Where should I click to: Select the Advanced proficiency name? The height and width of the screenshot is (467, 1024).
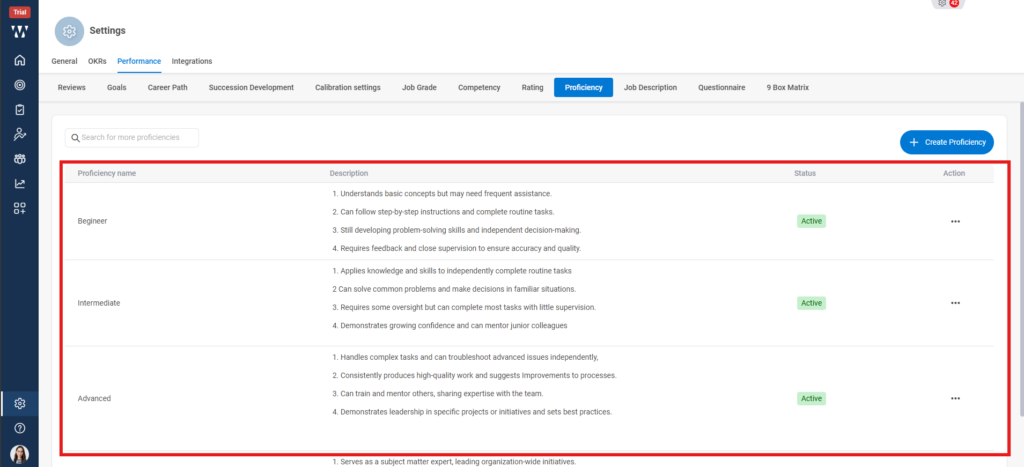(x=94, y=398)
